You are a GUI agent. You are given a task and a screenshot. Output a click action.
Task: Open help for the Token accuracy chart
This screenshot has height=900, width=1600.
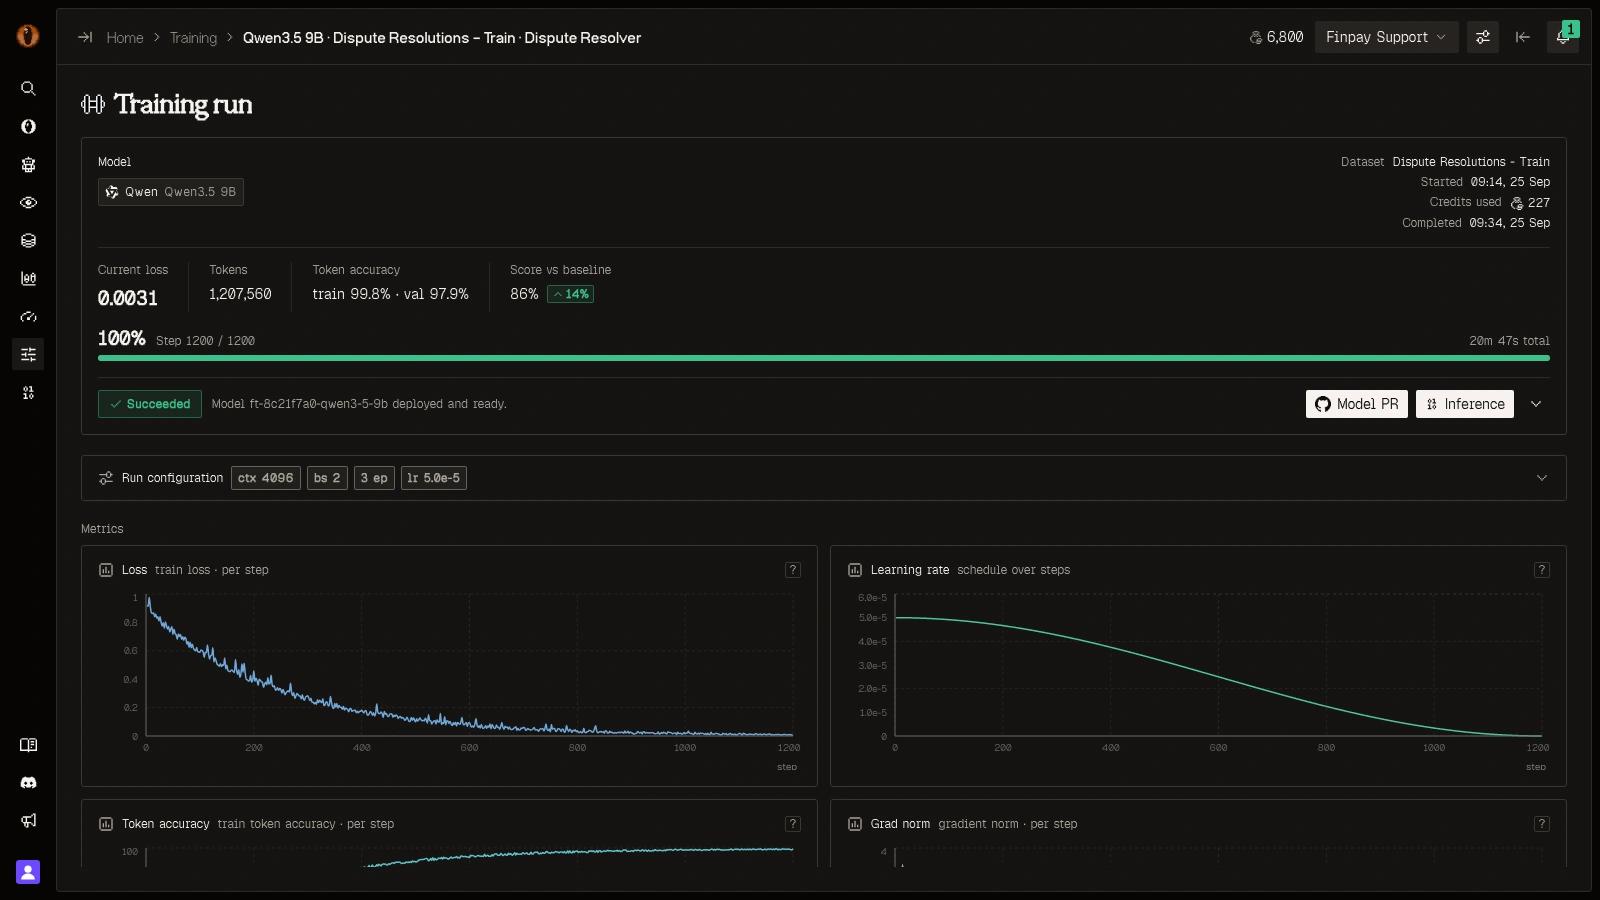coord(793,824)
